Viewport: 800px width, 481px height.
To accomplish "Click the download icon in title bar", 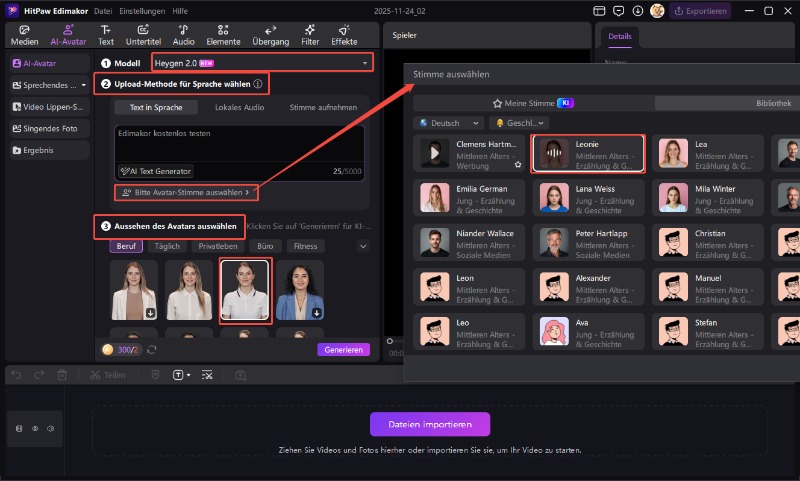I will point(639,11).
